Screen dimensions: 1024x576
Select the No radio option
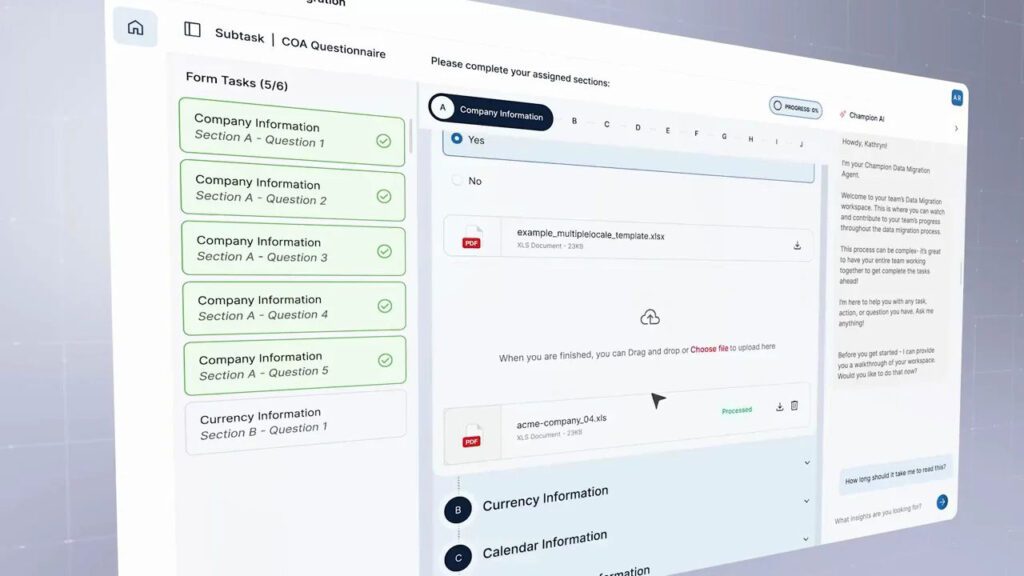tap(458, 181)
